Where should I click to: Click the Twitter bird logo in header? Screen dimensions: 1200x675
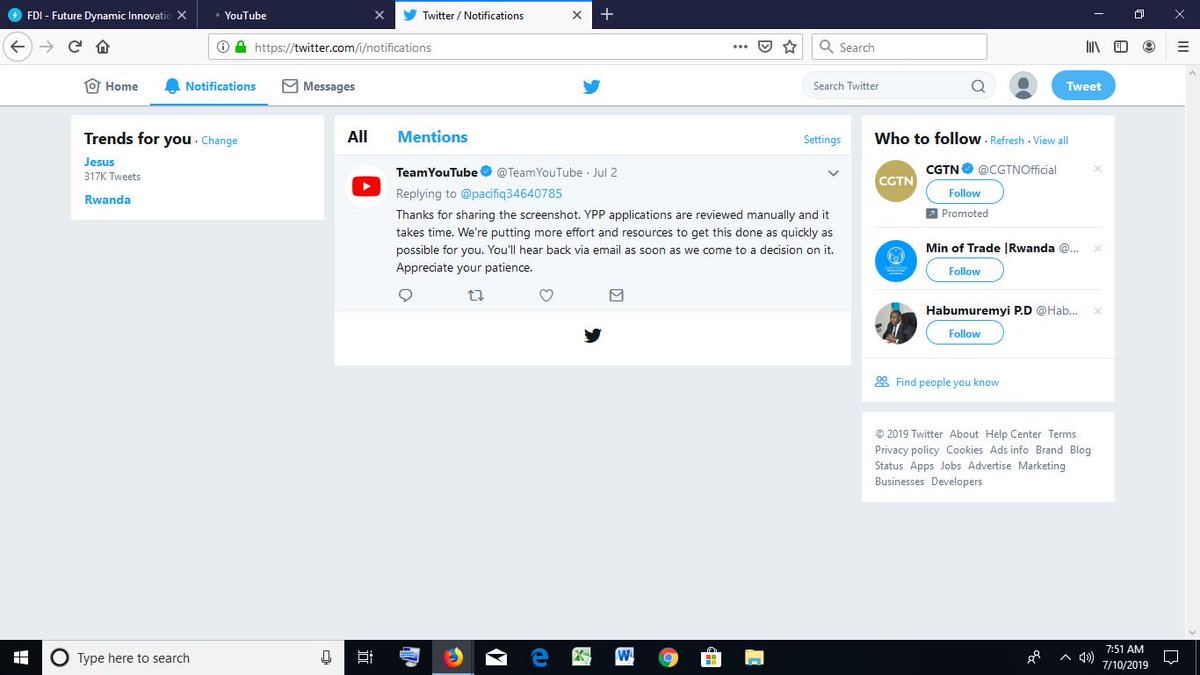(x=591, y=86)
